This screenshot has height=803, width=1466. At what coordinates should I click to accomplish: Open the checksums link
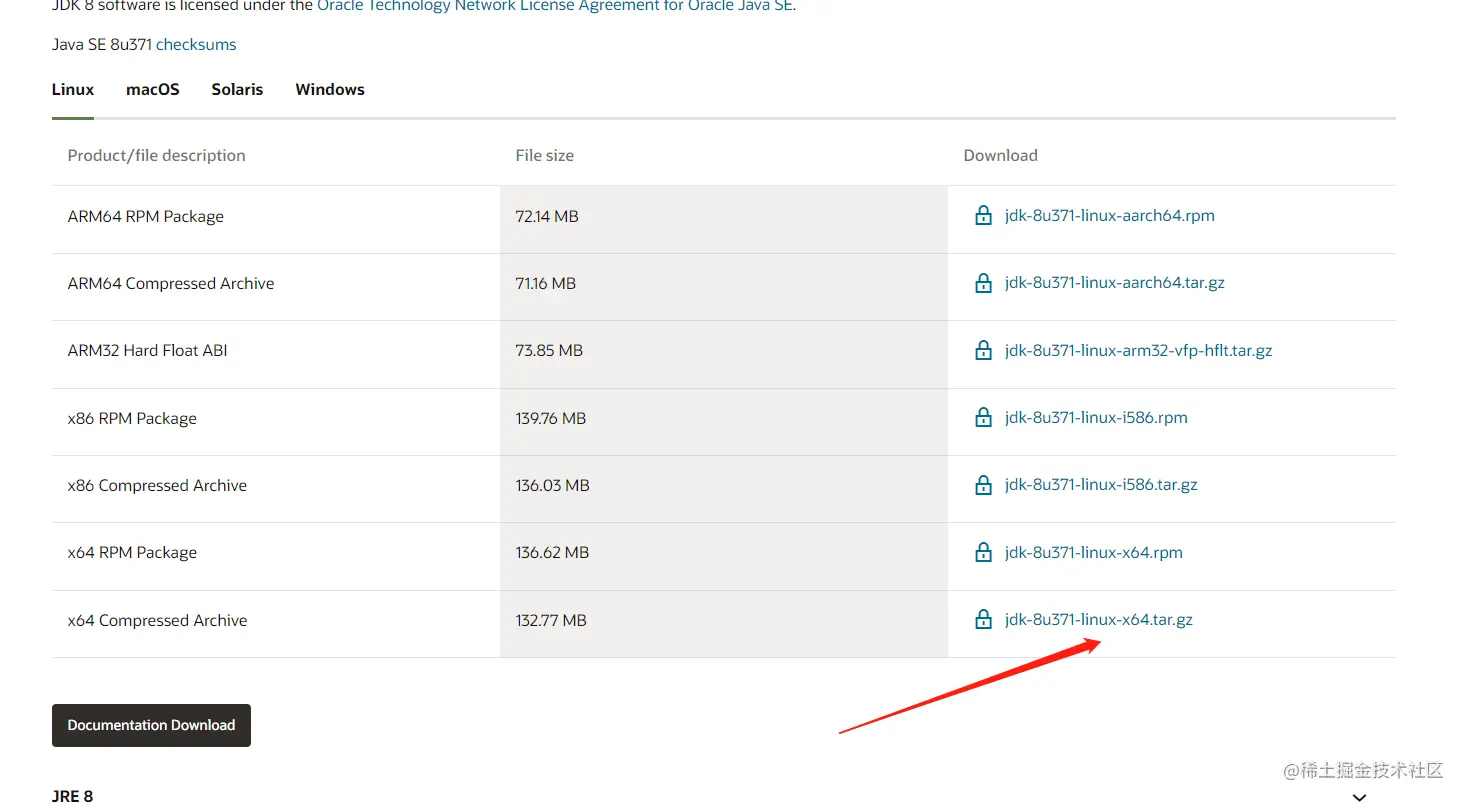196,44
